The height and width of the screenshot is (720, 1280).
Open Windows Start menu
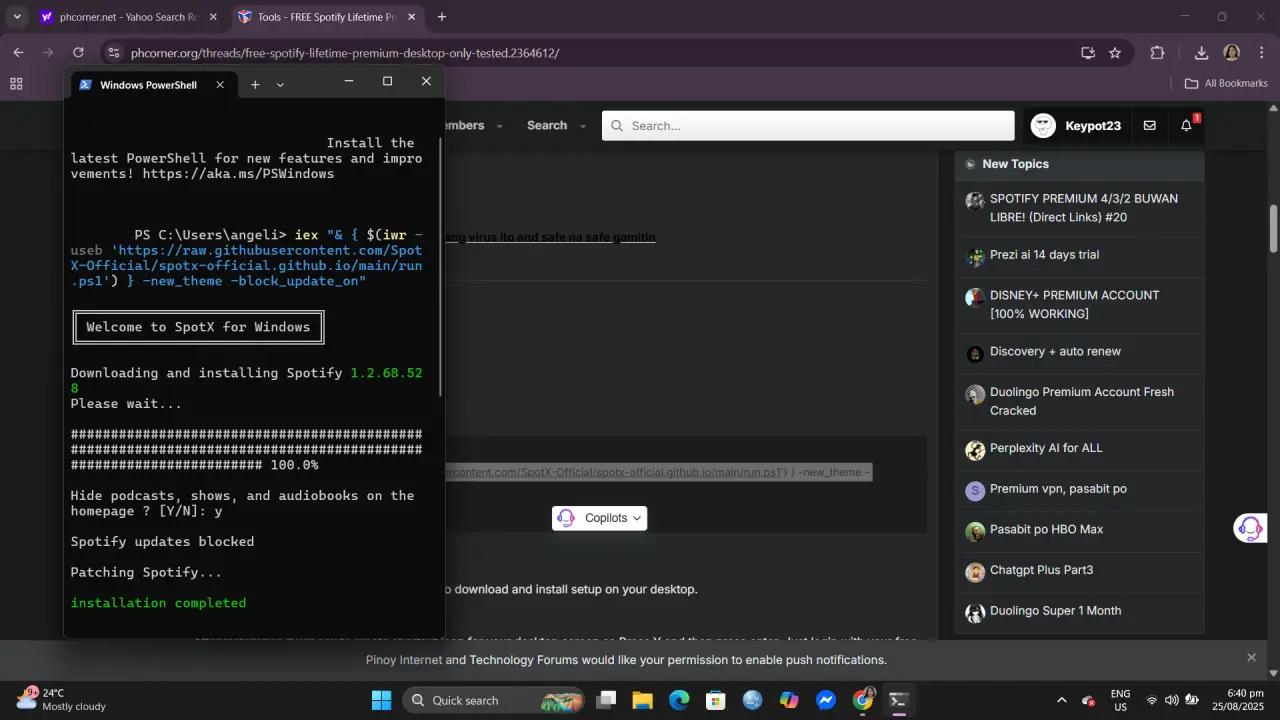coord(381,700)
